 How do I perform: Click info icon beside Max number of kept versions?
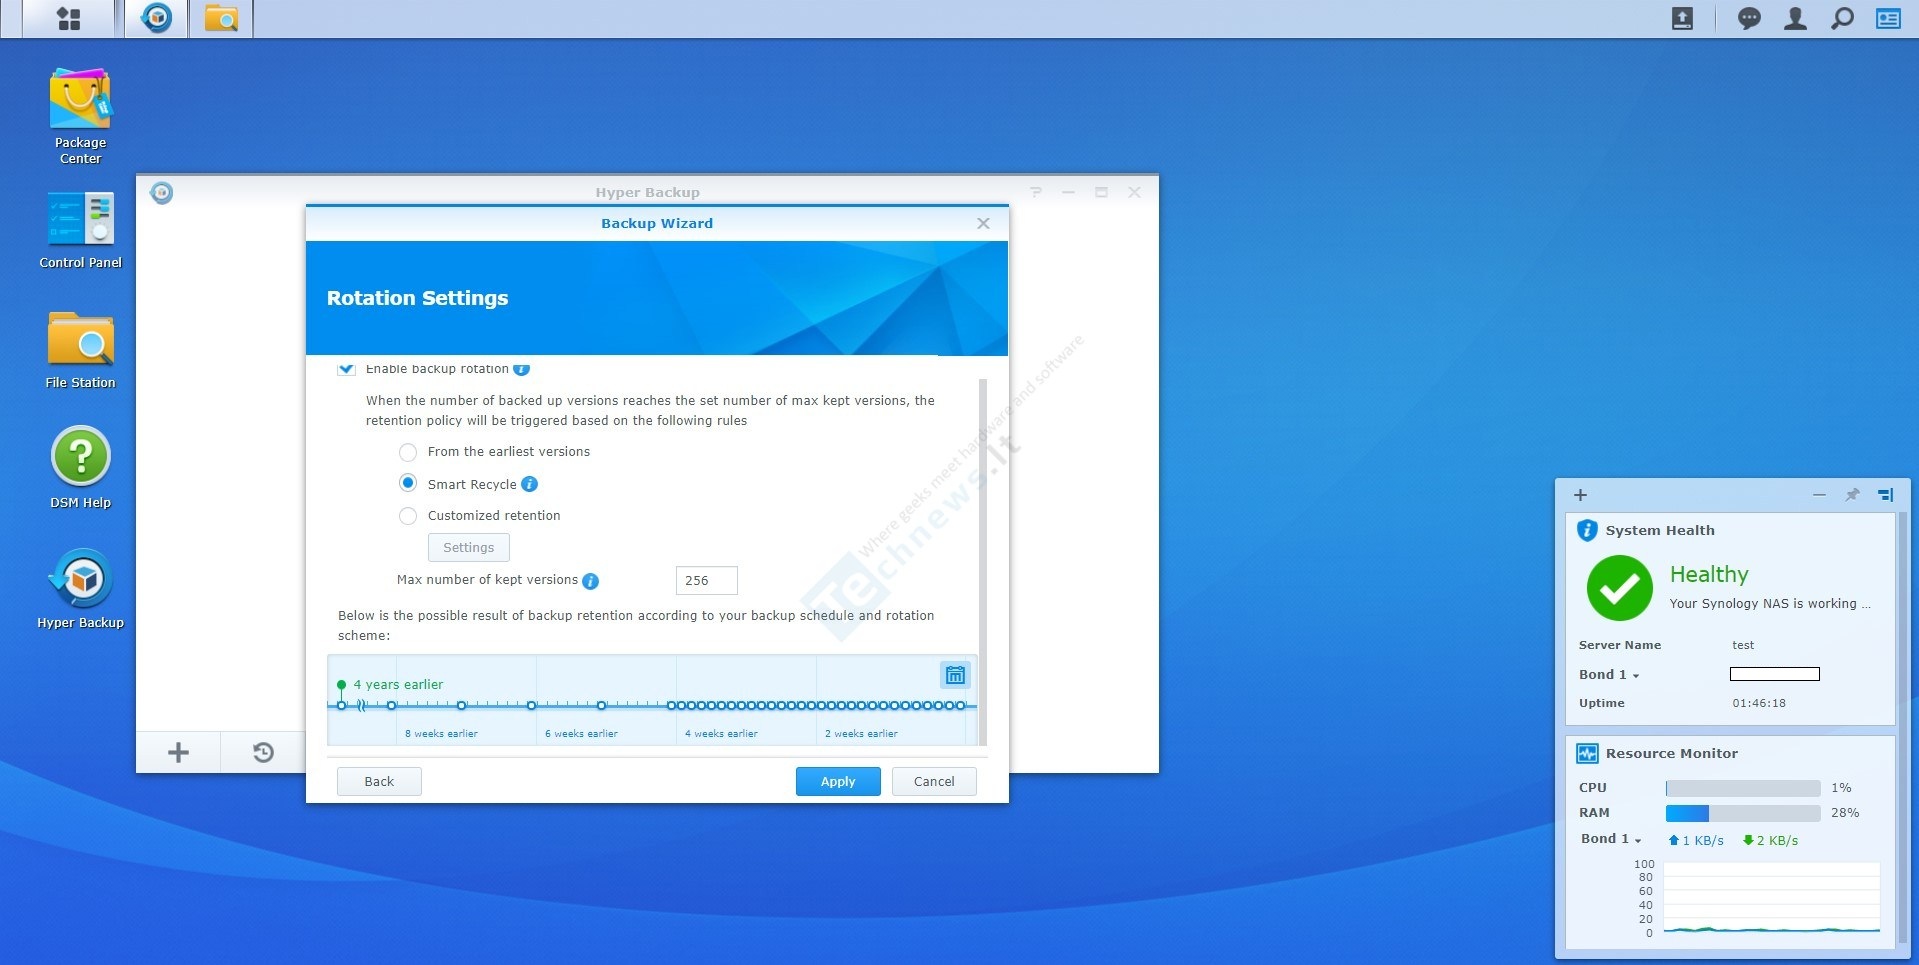pos(590,581)
